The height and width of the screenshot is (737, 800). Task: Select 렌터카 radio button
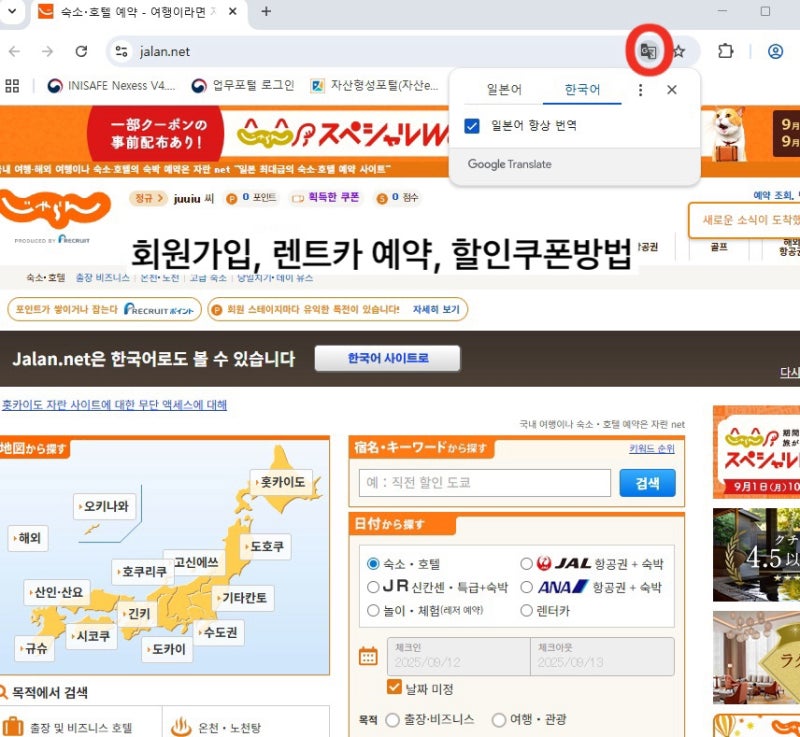click(526, 611)
